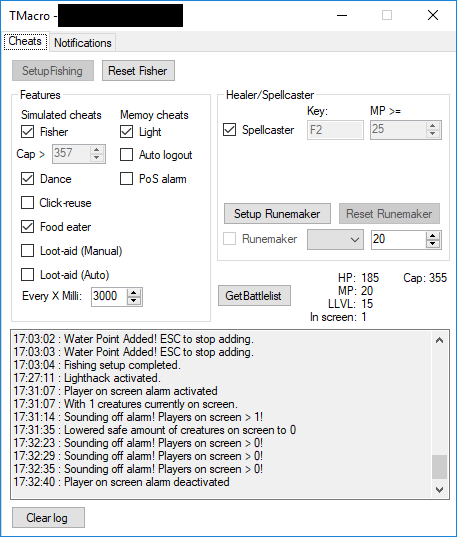The height and width of the screenshot is (537, 457).
Task: Click the Reset Runemaker button
Action: [x=389, y=214]
